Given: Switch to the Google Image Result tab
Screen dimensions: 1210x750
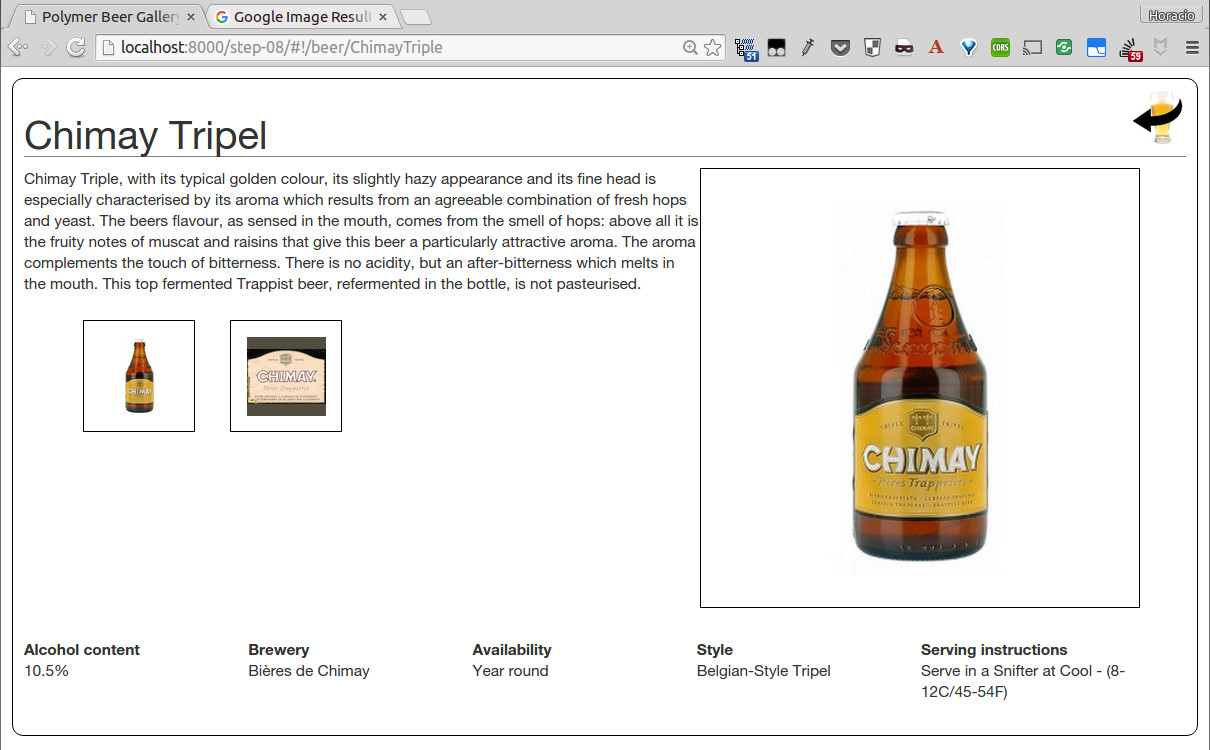Looking at the screenshot, I should [x=300, y=17].
